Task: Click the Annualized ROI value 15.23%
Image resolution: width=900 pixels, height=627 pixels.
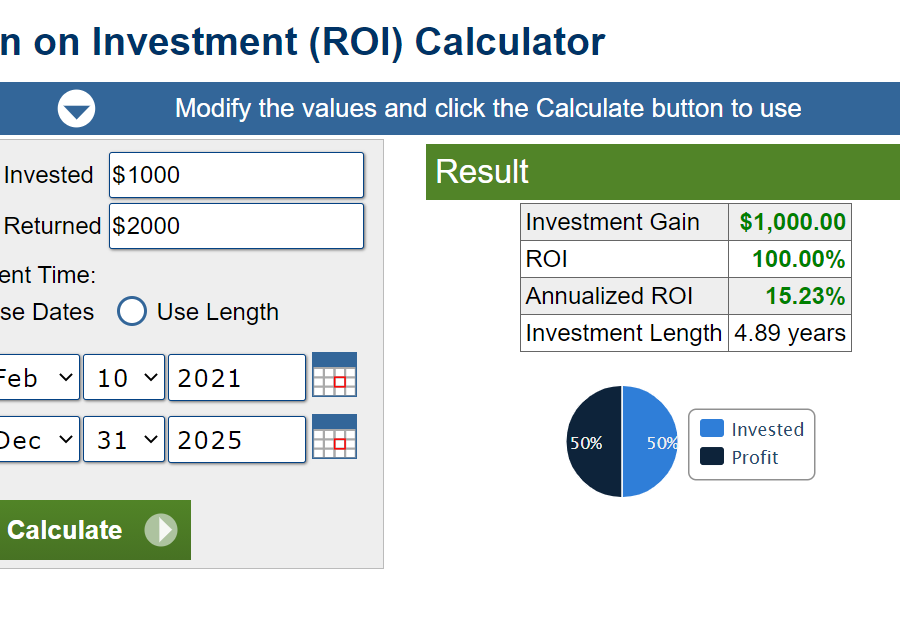Action: [805, 296]
